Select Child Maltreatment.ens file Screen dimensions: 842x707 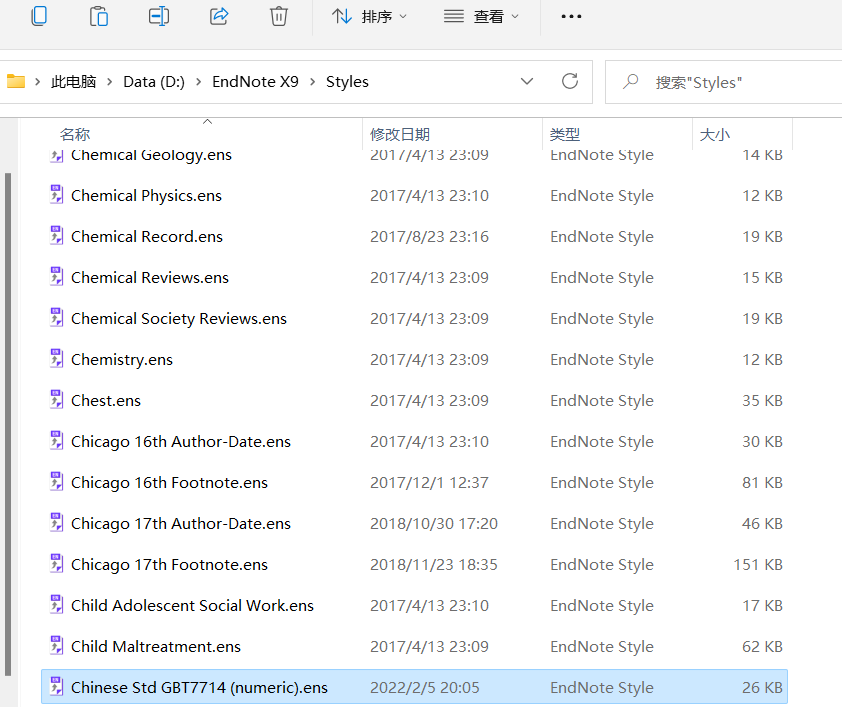[x=414, y=646]
